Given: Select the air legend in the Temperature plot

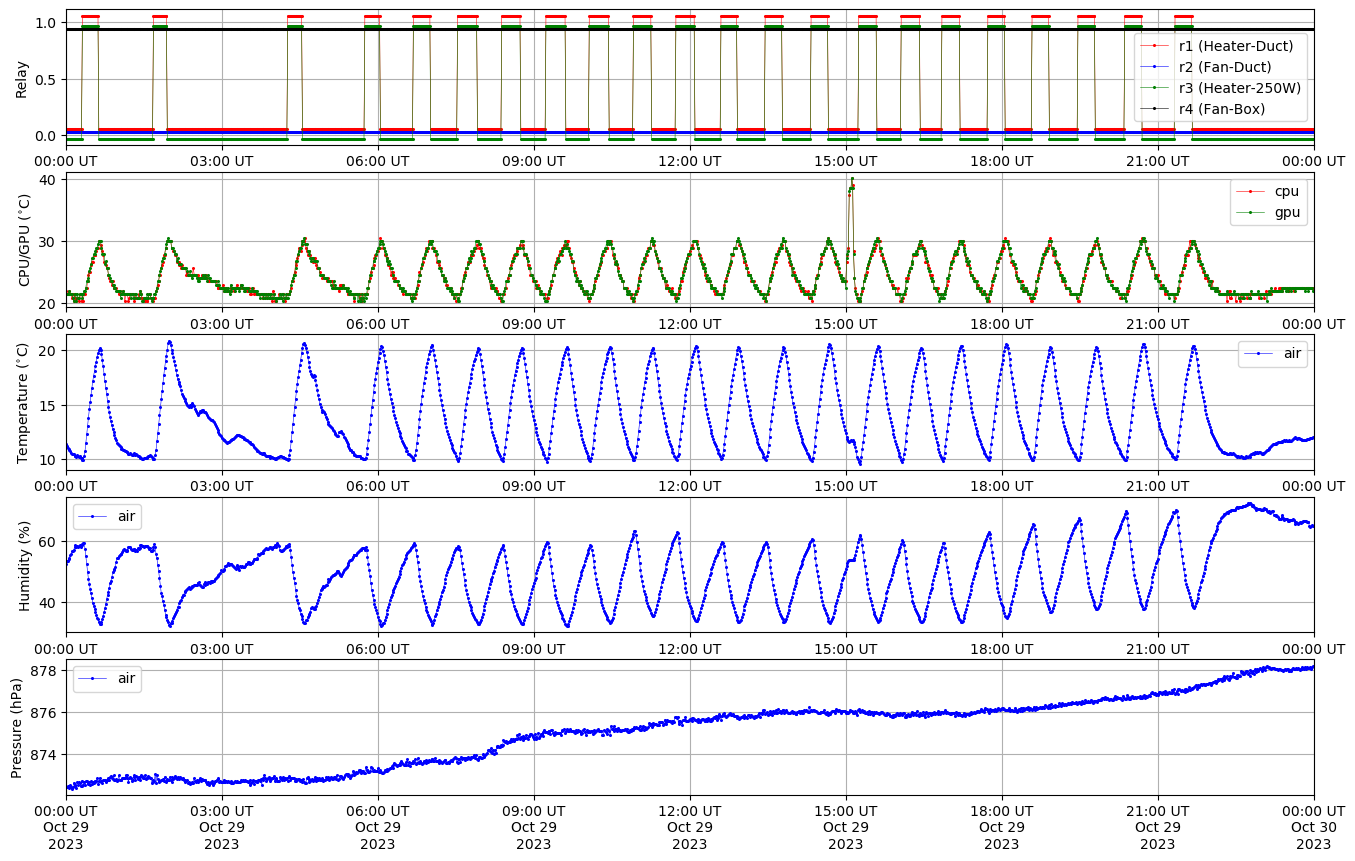Looking at the screenshot, I should (x=1272, y=354).
